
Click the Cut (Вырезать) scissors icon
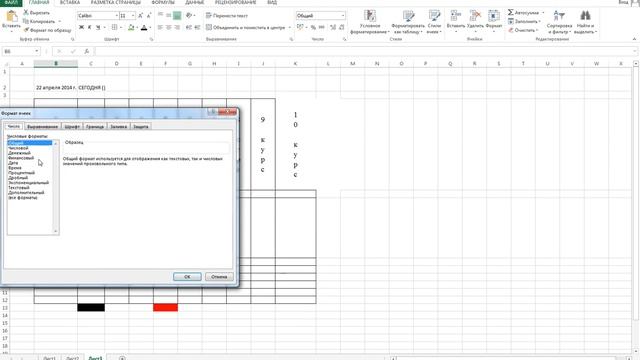(x=26, y=13)
